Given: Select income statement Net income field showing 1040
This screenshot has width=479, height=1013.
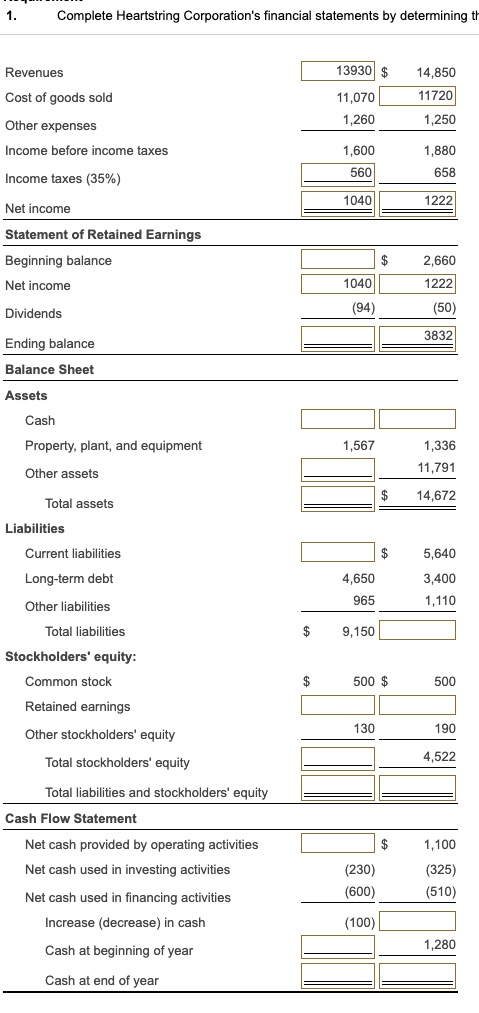Looking at the screenshot, I should click(x=338, y=202).
